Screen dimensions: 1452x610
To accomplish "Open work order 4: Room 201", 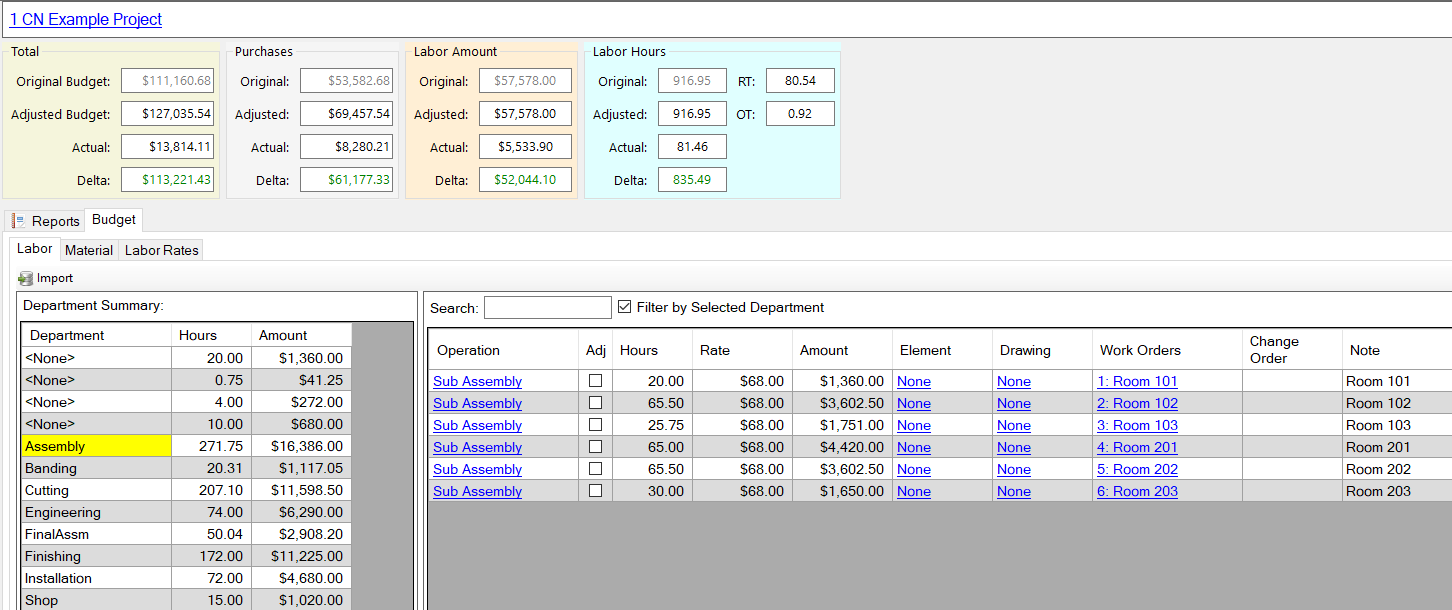I will (1137, 447).
